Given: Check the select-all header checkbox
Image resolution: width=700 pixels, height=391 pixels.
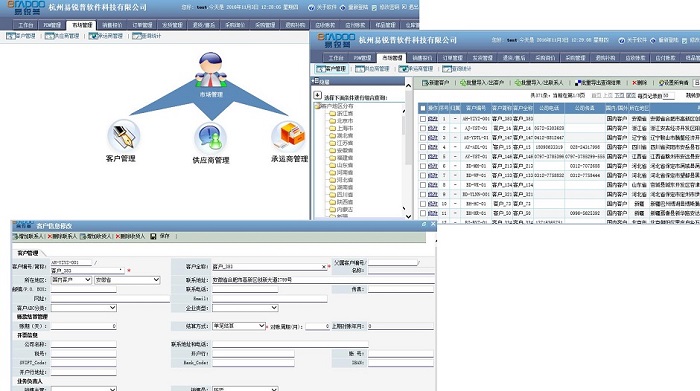Looking at the screenshot, I should click(422, 108).
